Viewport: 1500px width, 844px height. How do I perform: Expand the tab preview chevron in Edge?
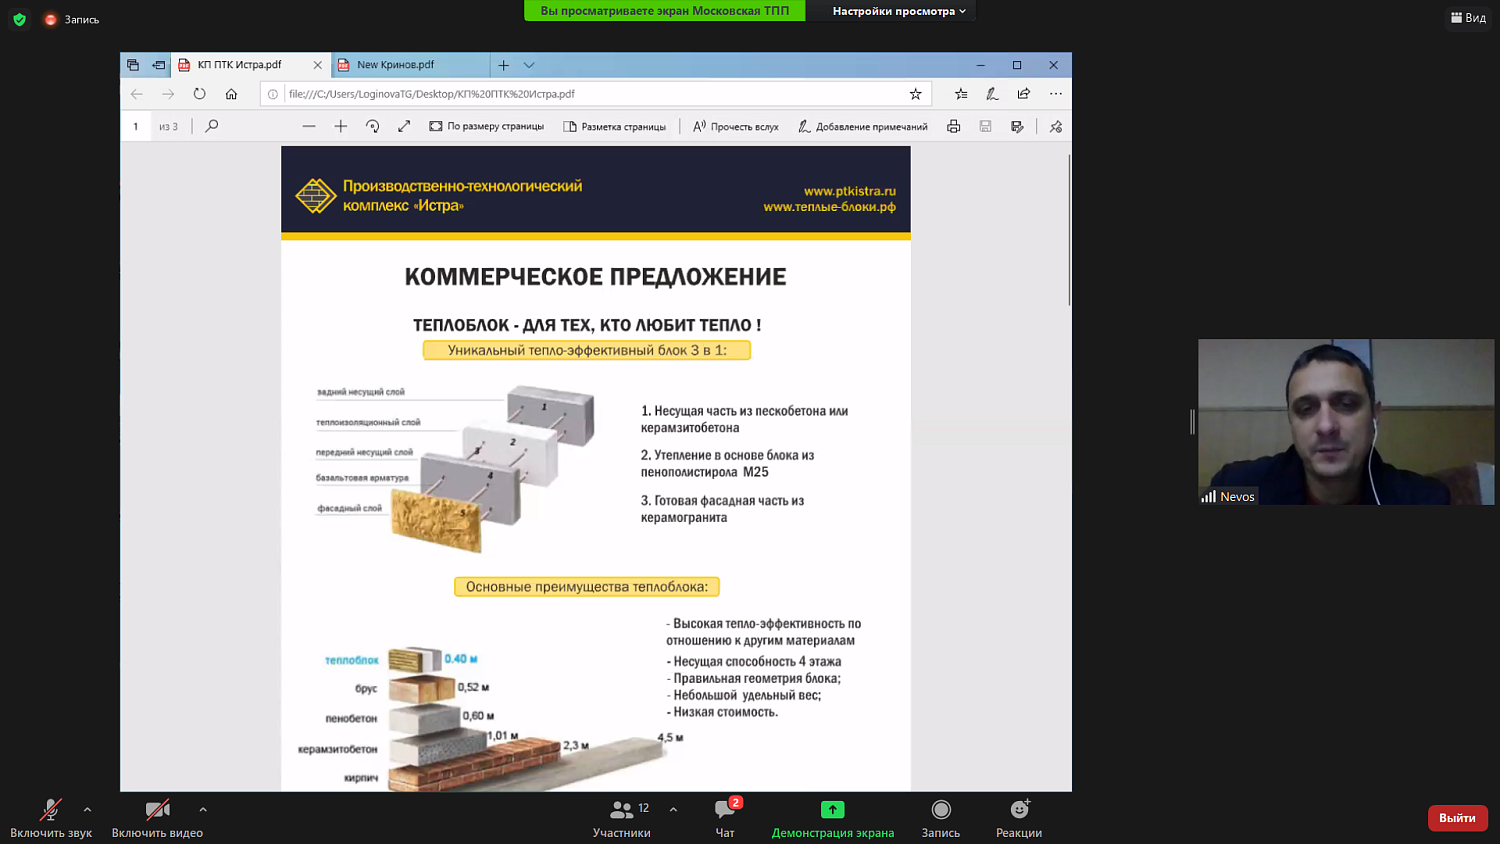tap(529, 65)
